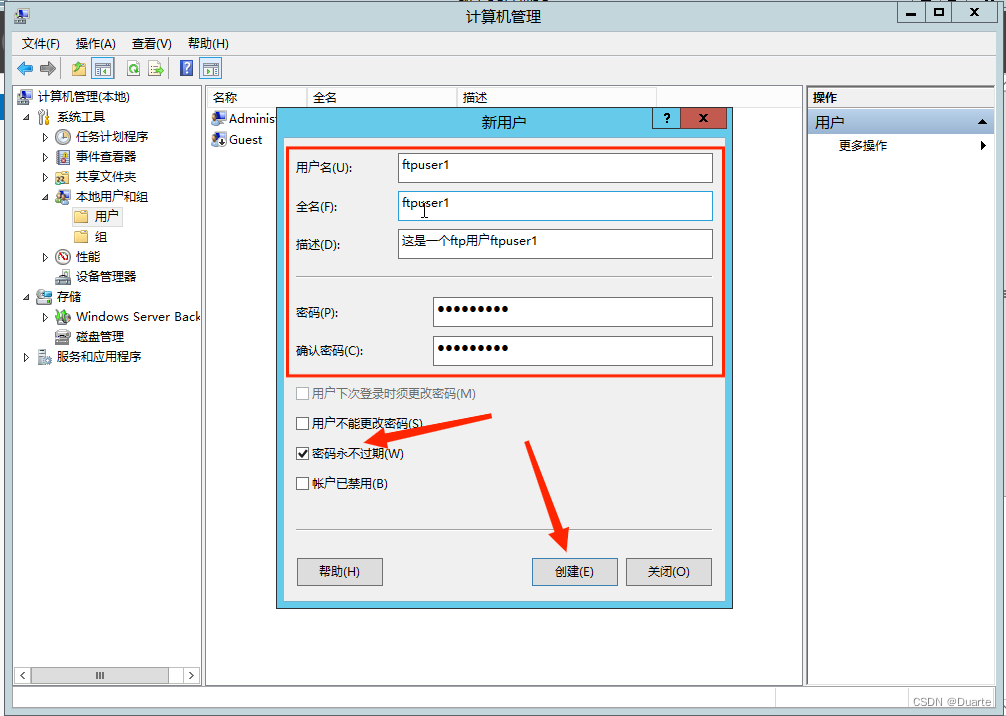Click the 全名(F) input field
Screen dimensions: 1006x716
(x=555, y=206)
